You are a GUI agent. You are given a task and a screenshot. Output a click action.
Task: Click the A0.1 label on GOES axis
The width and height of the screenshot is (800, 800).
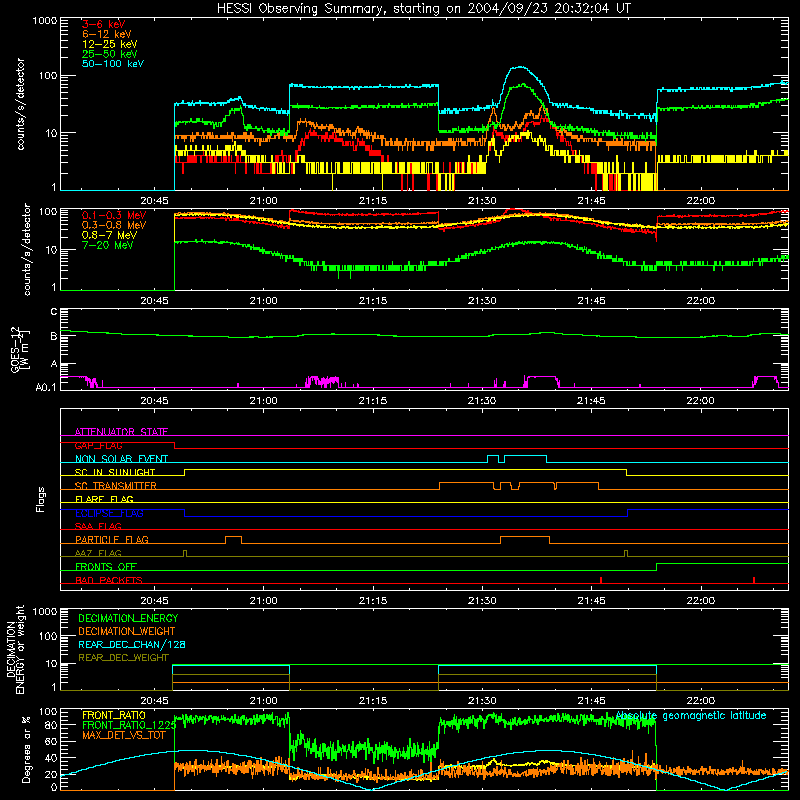(46, 388)
